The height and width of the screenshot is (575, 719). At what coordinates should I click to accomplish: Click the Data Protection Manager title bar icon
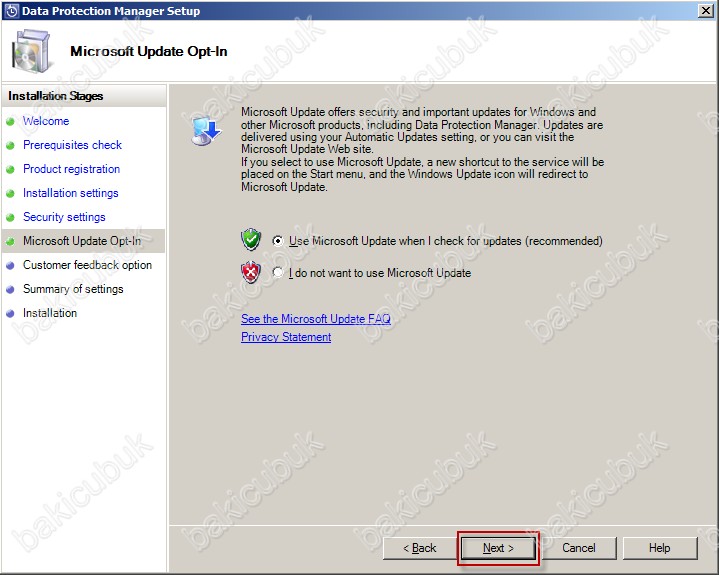(x=11, y=11)
